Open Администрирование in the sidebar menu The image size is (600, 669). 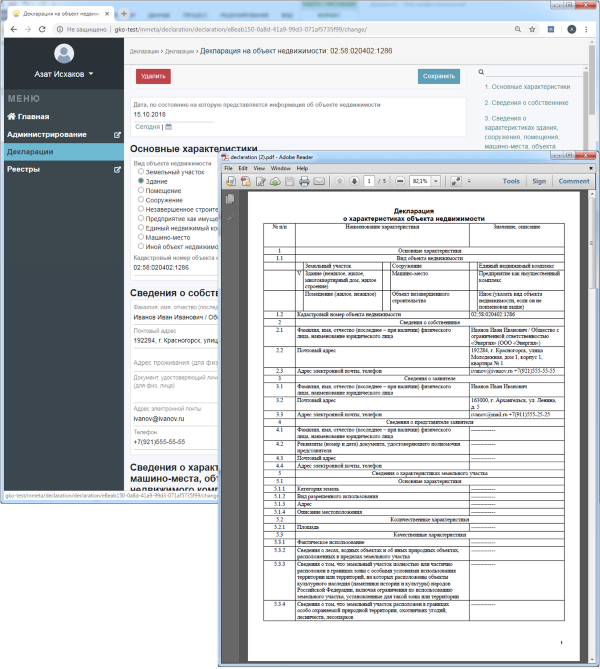tap(64, 134)
